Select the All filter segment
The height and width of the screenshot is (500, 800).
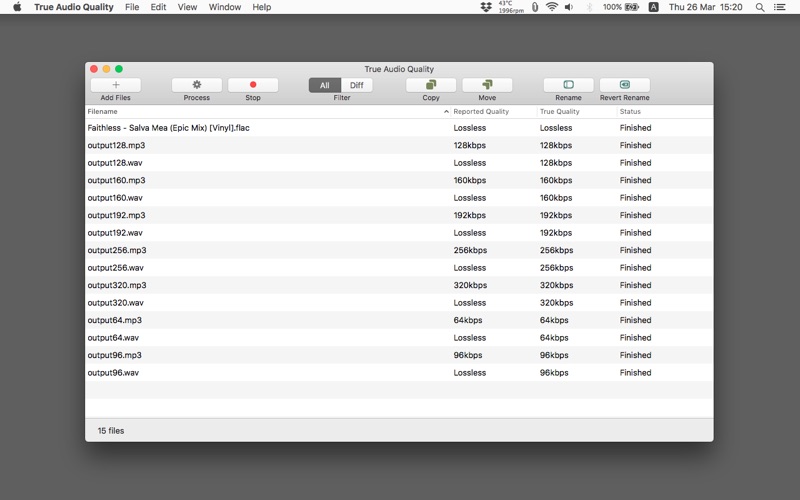pyautogui.click(x=324, y=85)
